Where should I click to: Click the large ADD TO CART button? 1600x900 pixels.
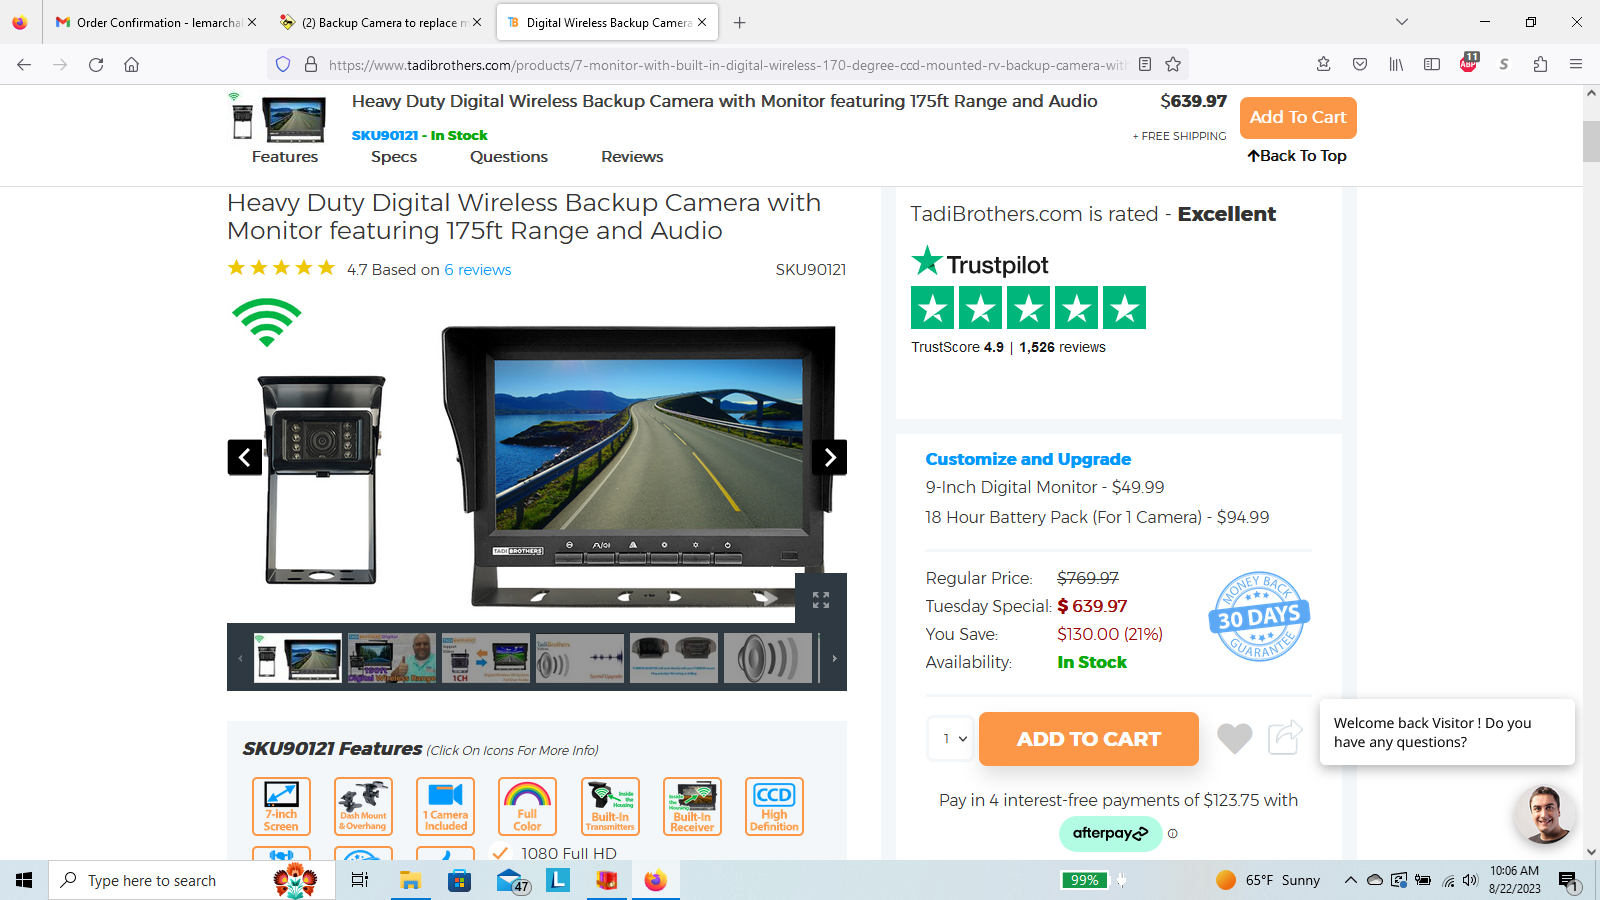point(1089,739)
